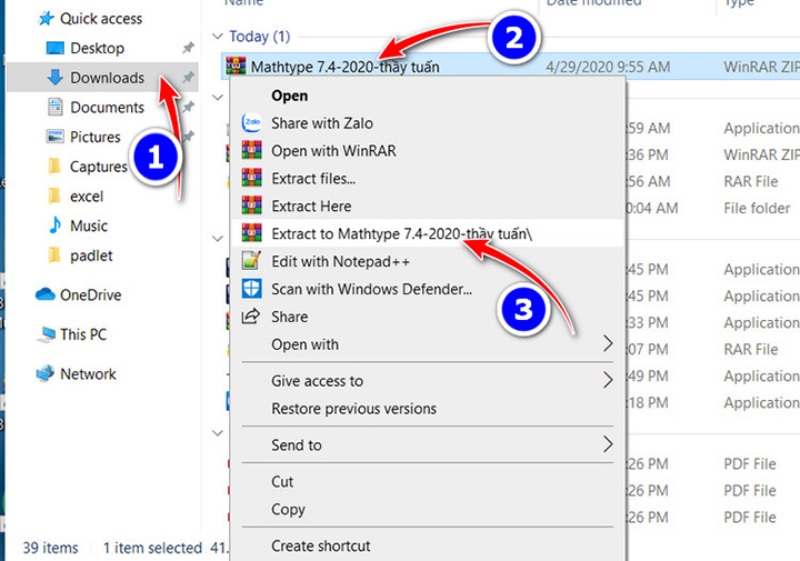Expand the Send to submenu arrow

(x=607, y=445)
